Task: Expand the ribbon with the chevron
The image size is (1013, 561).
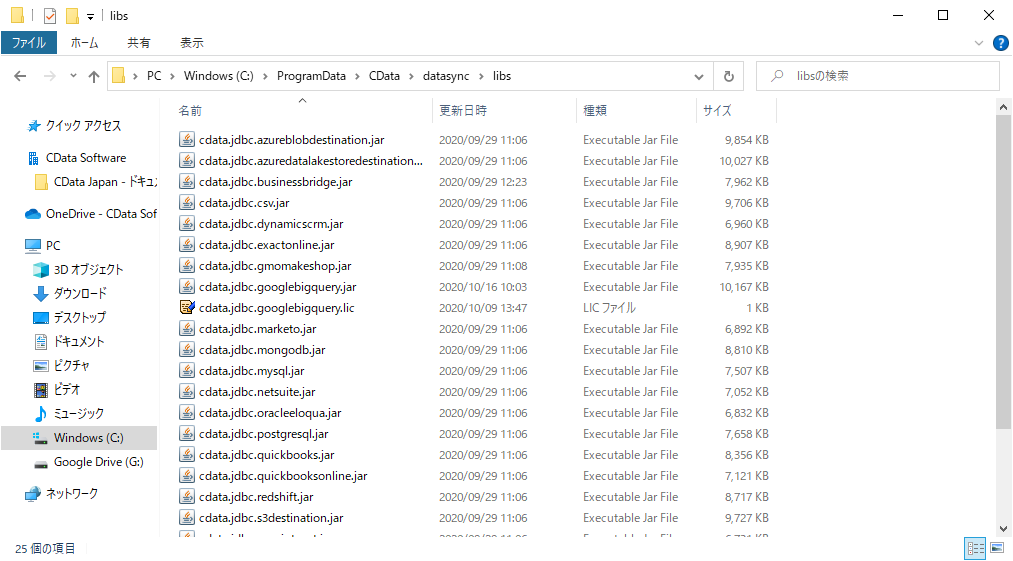Action: click(979, 43)
